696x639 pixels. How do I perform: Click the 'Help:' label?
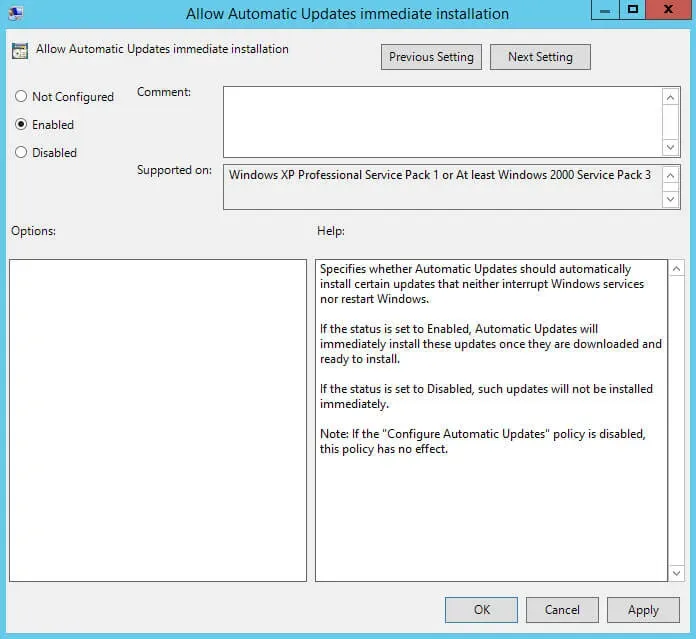[331, 231]
